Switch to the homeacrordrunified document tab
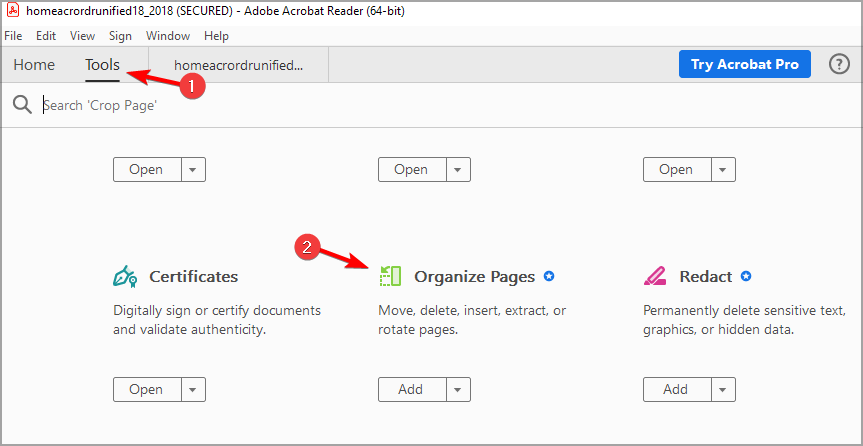 pos(238,65)
